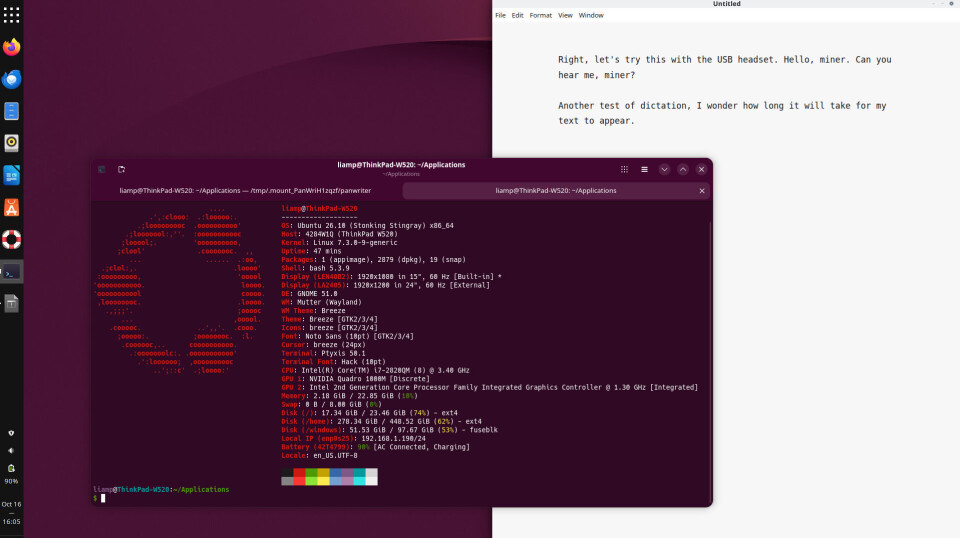Viewport: 960px width, 538px height.
Task: Maximize the terminal window with the up chevron
Action: click(x=683, y=170)
